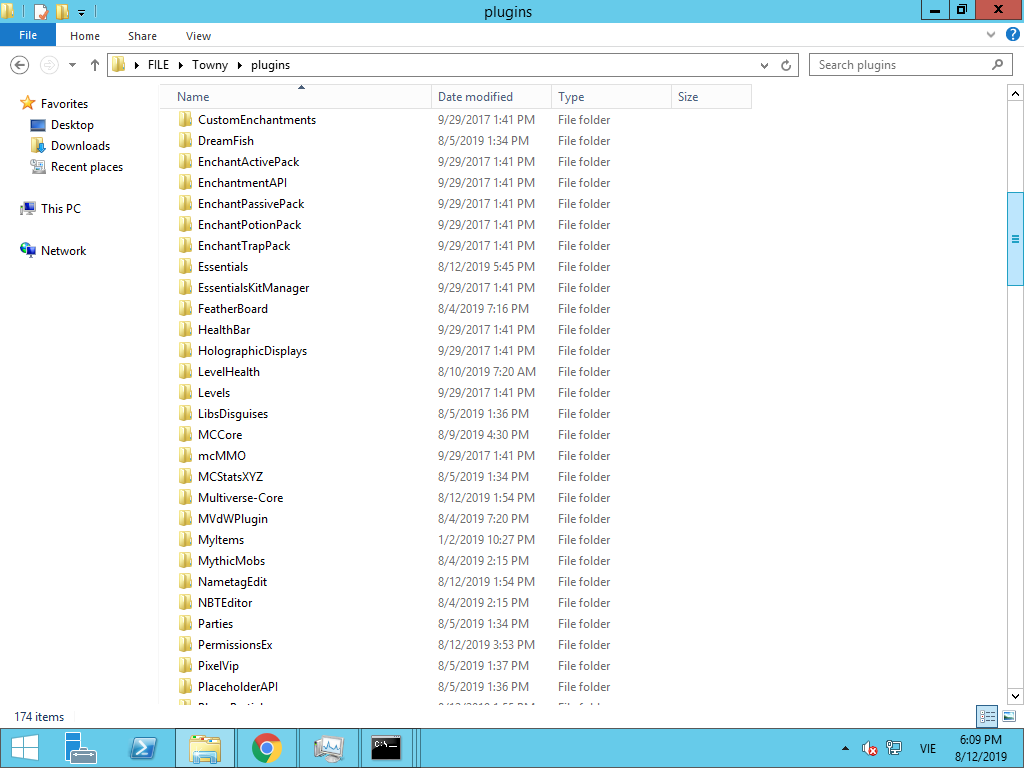
Task: Select the PermissionsEx folder icon
Action: [185, 644]
